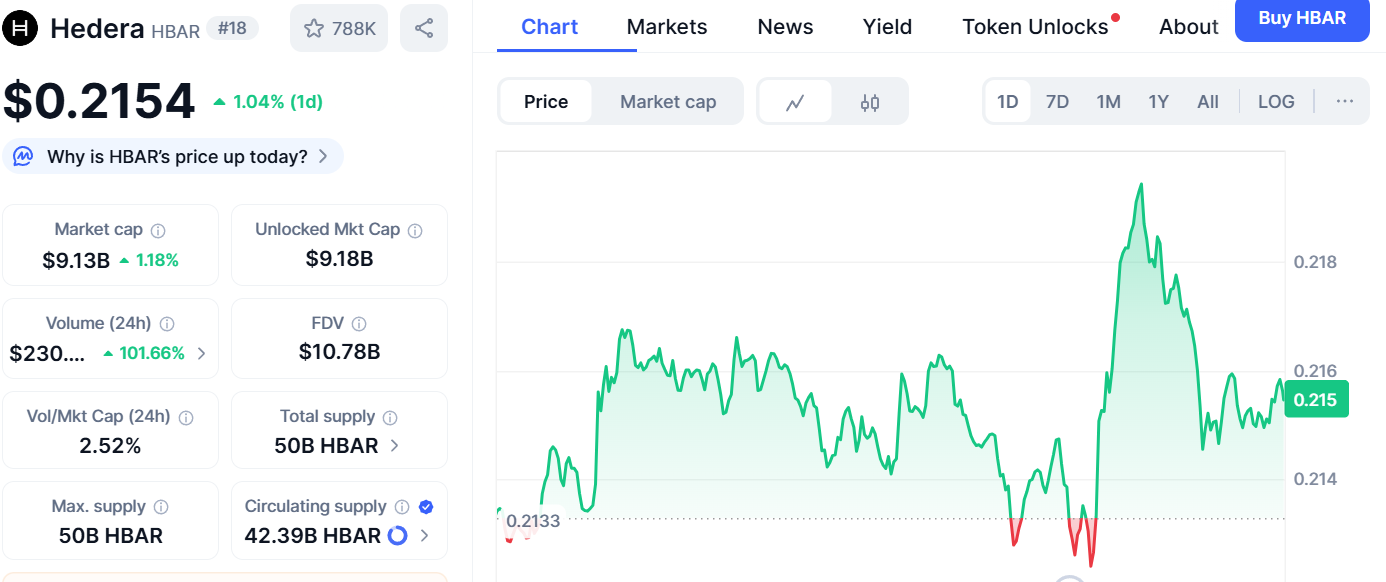Switch to candlestick chart icon

[870, 102]
